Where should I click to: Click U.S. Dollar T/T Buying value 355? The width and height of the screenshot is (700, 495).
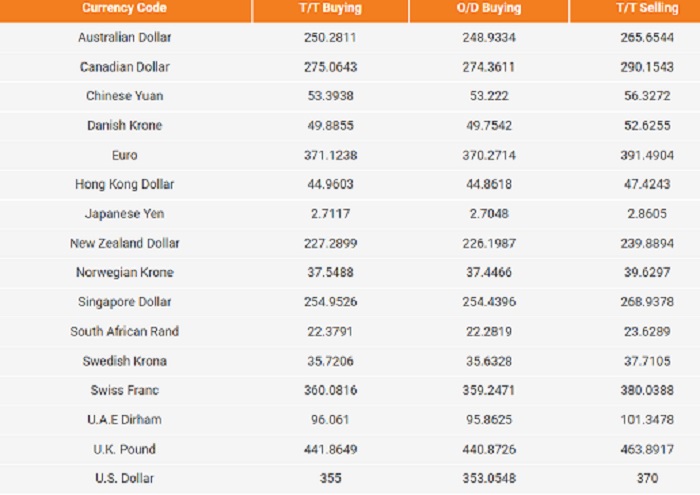[x=331, y=478]
